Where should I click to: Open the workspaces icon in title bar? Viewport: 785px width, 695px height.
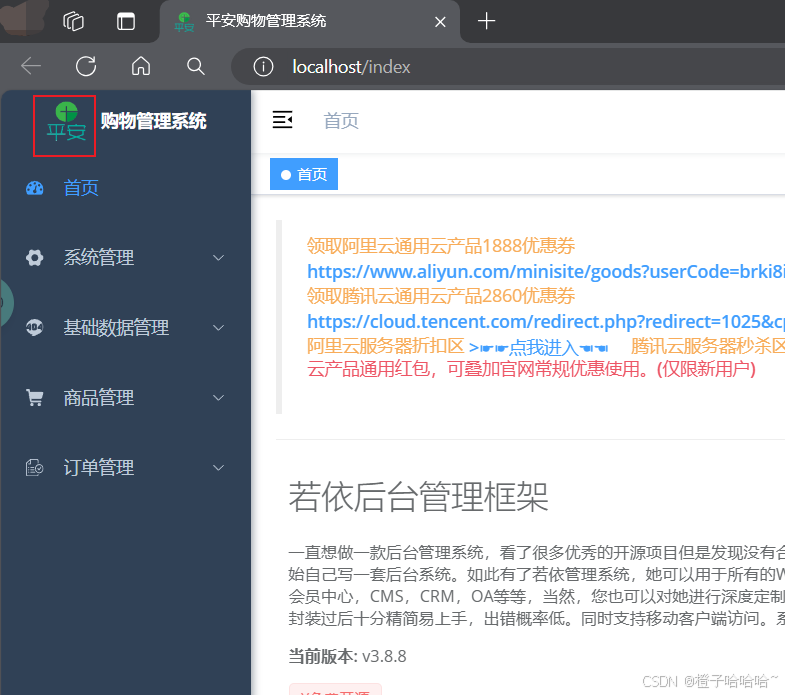[x=74, y=22]
